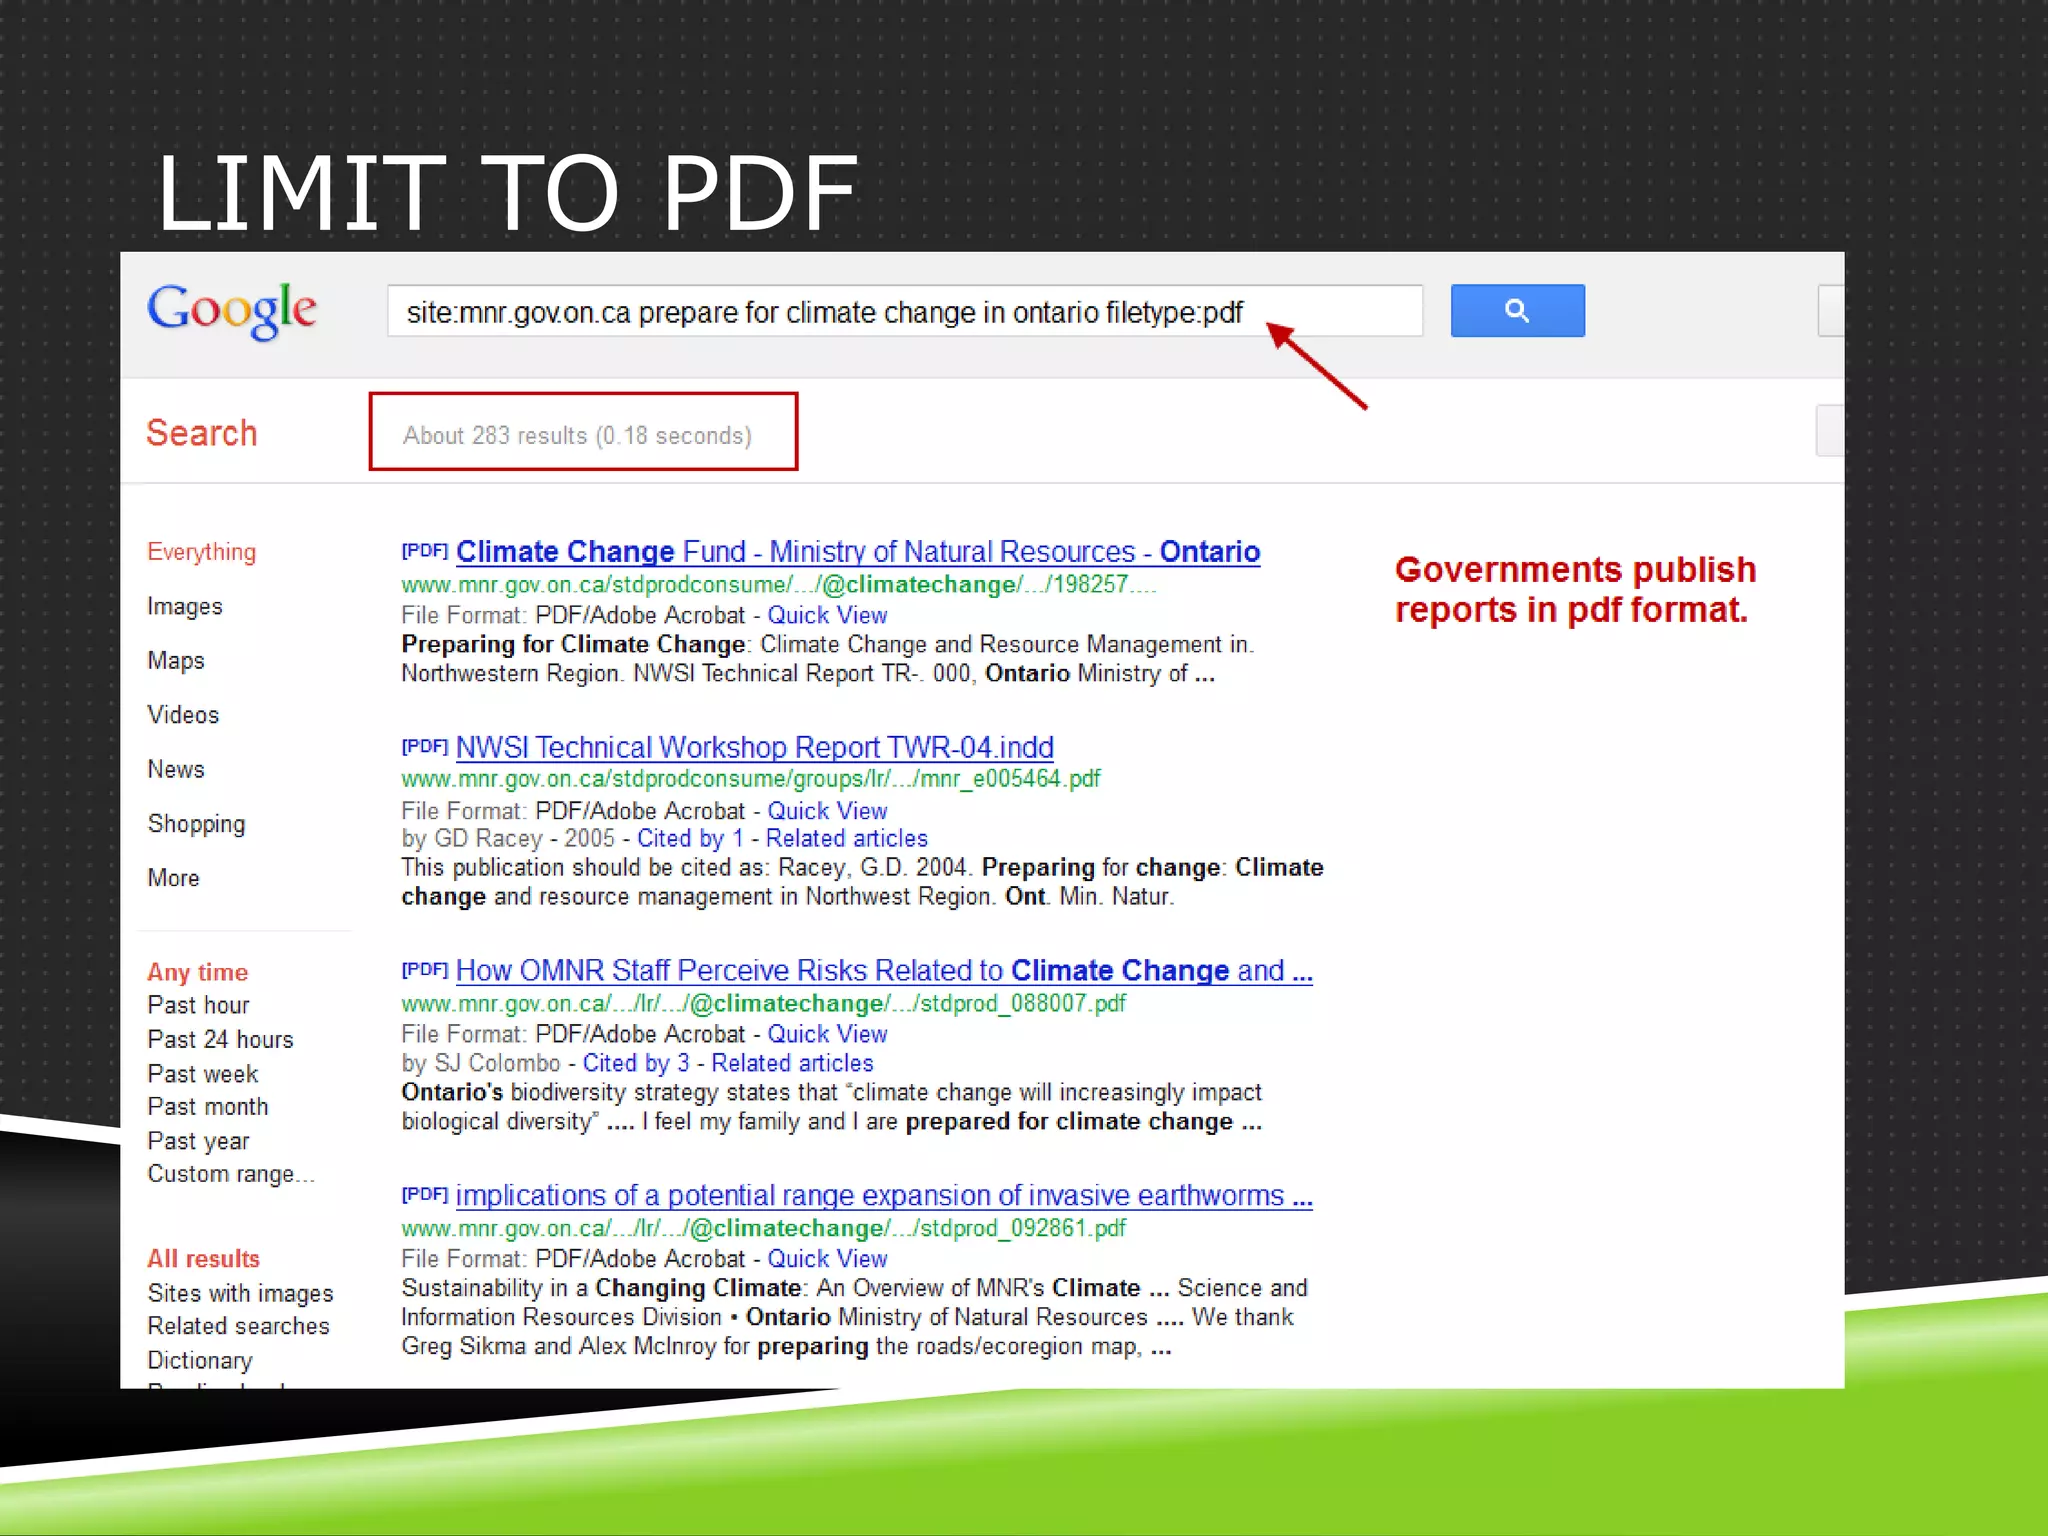Click the Google logo
This screenshot has width=2048, height=1536.
231,311
